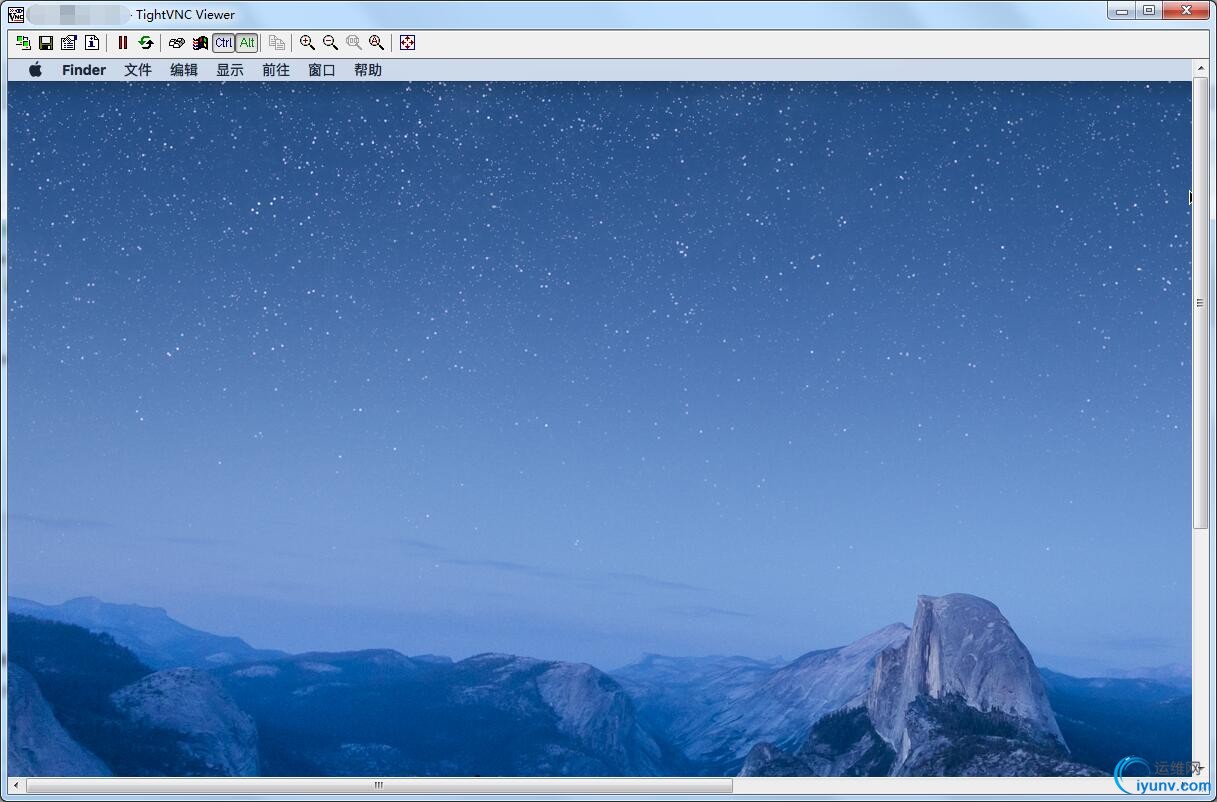Screen dimensions: 1217x802
Task: Click Zoom out magnifier icon
Action: point(331,43)
